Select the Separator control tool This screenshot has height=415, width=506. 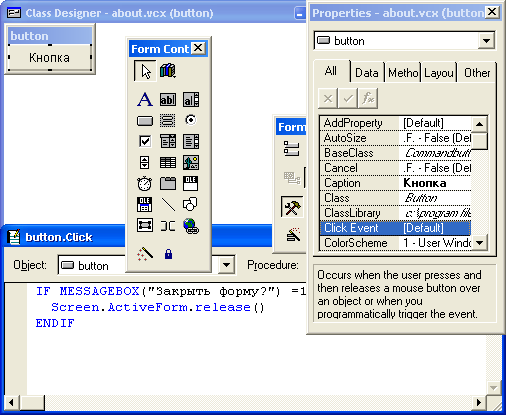[168, 226]
